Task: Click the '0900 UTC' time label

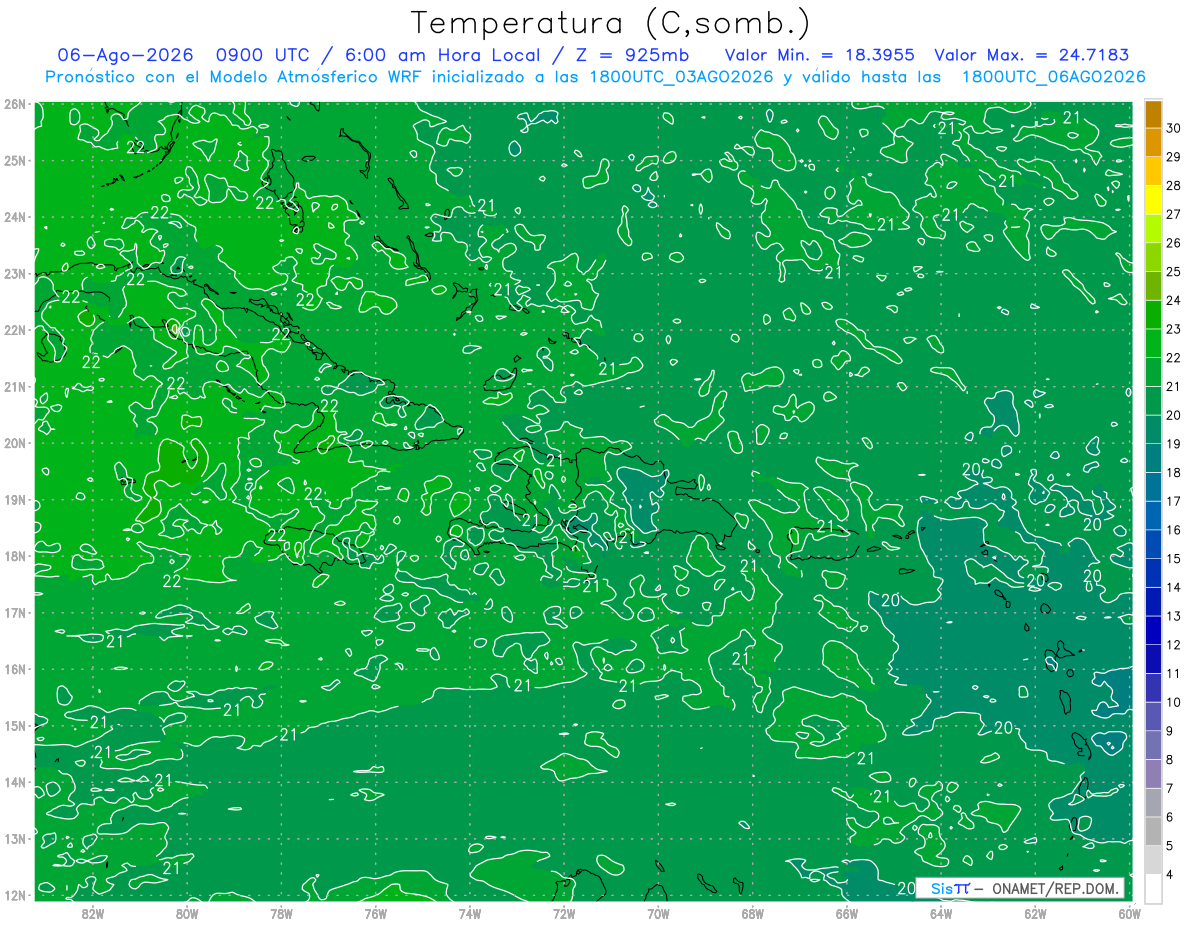Action: [264, 55]
